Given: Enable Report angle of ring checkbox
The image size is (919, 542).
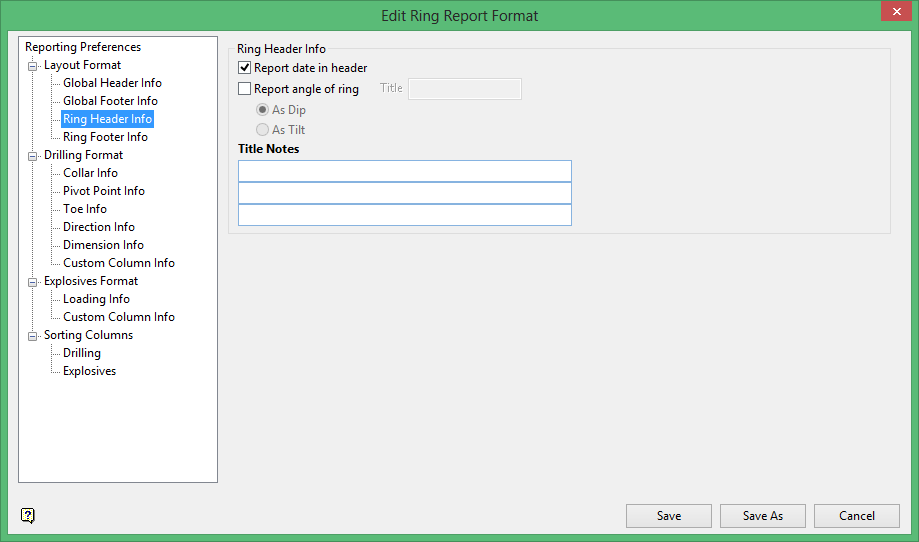Looking at the screenshot, I should point(245,89).
